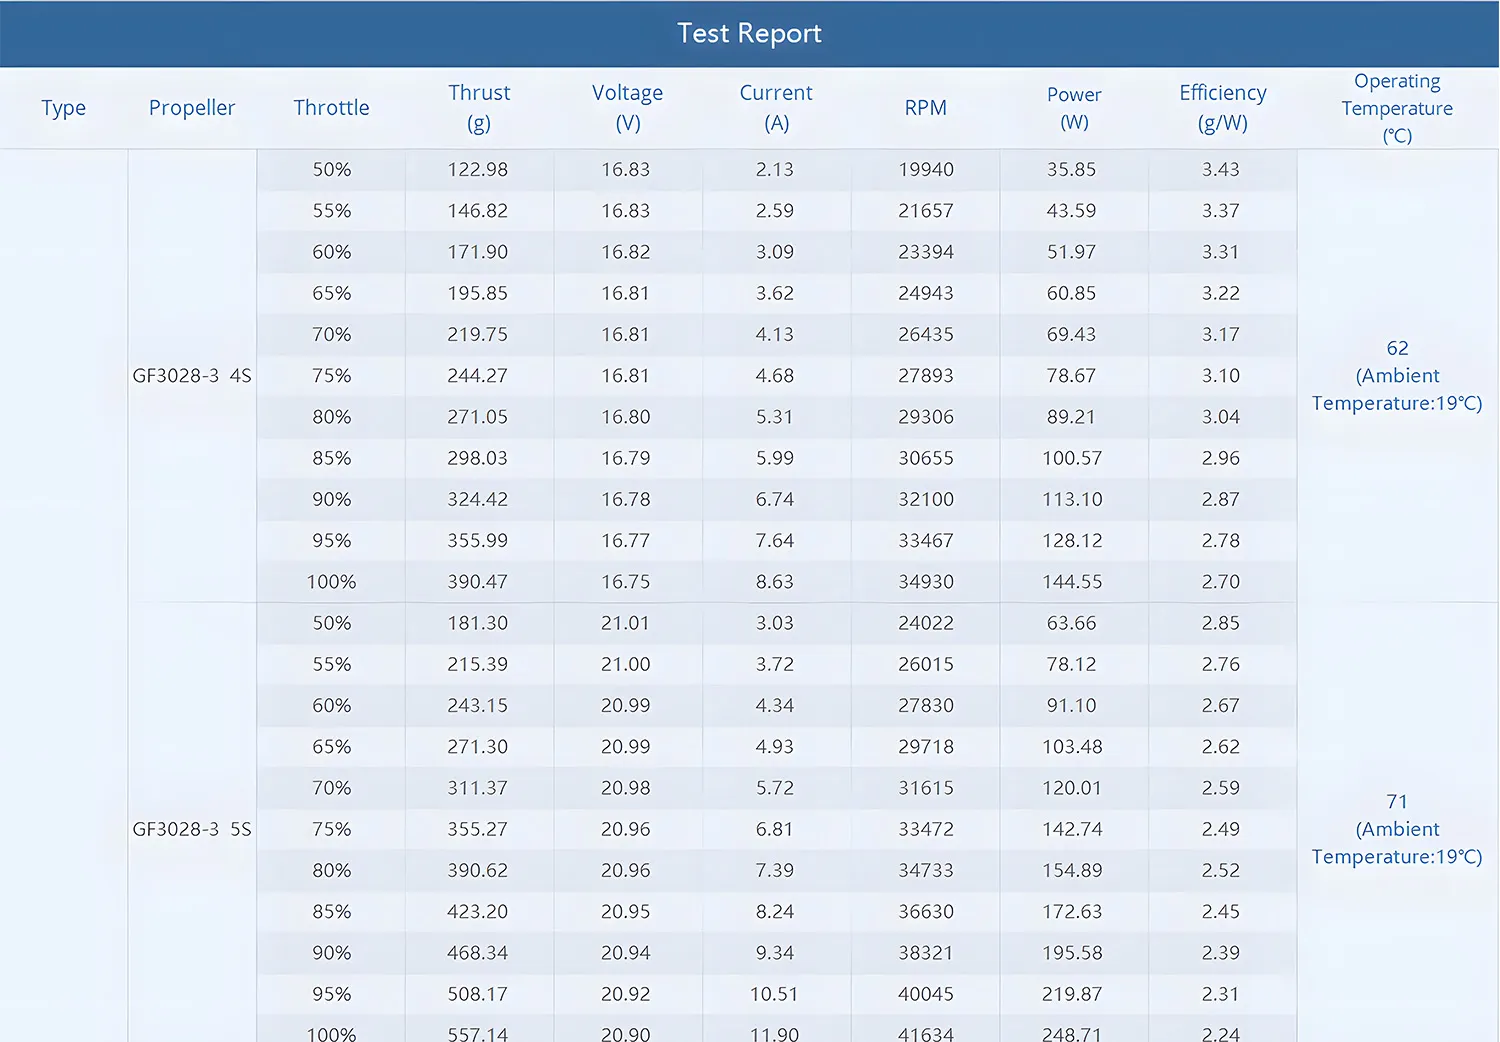Select the Efficiency (g/W) column header
The height and width of the screenshot is (1042, 1500).
pos(1222,108)
